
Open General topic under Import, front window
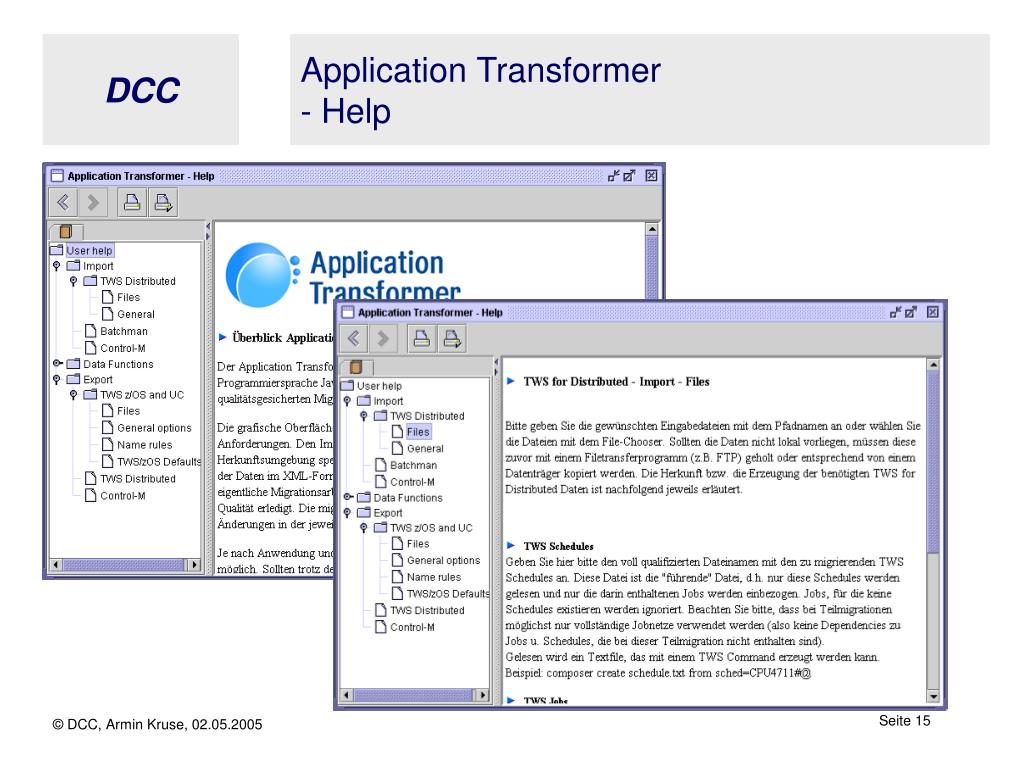pos(425,449)
